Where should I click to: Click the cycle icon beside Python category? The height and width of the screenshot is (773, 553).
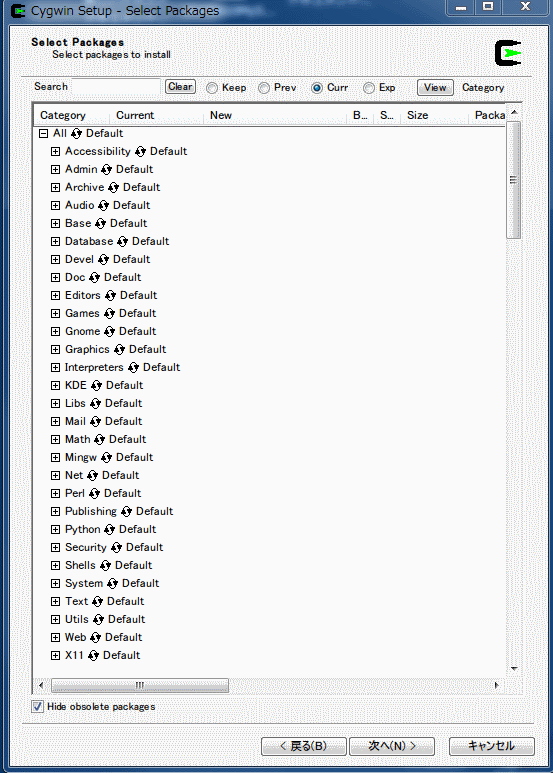109,530
